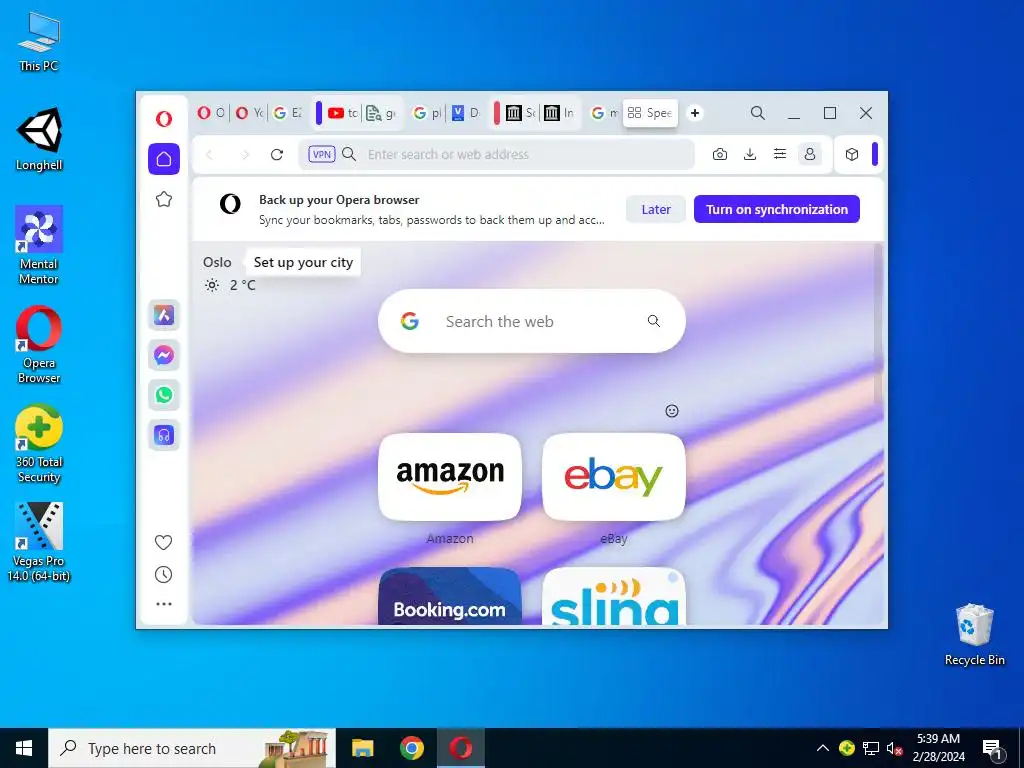This screenshot has height=768, width=1024.
Task: Collapse the red tab island handle
Action: tap(496, 113)
